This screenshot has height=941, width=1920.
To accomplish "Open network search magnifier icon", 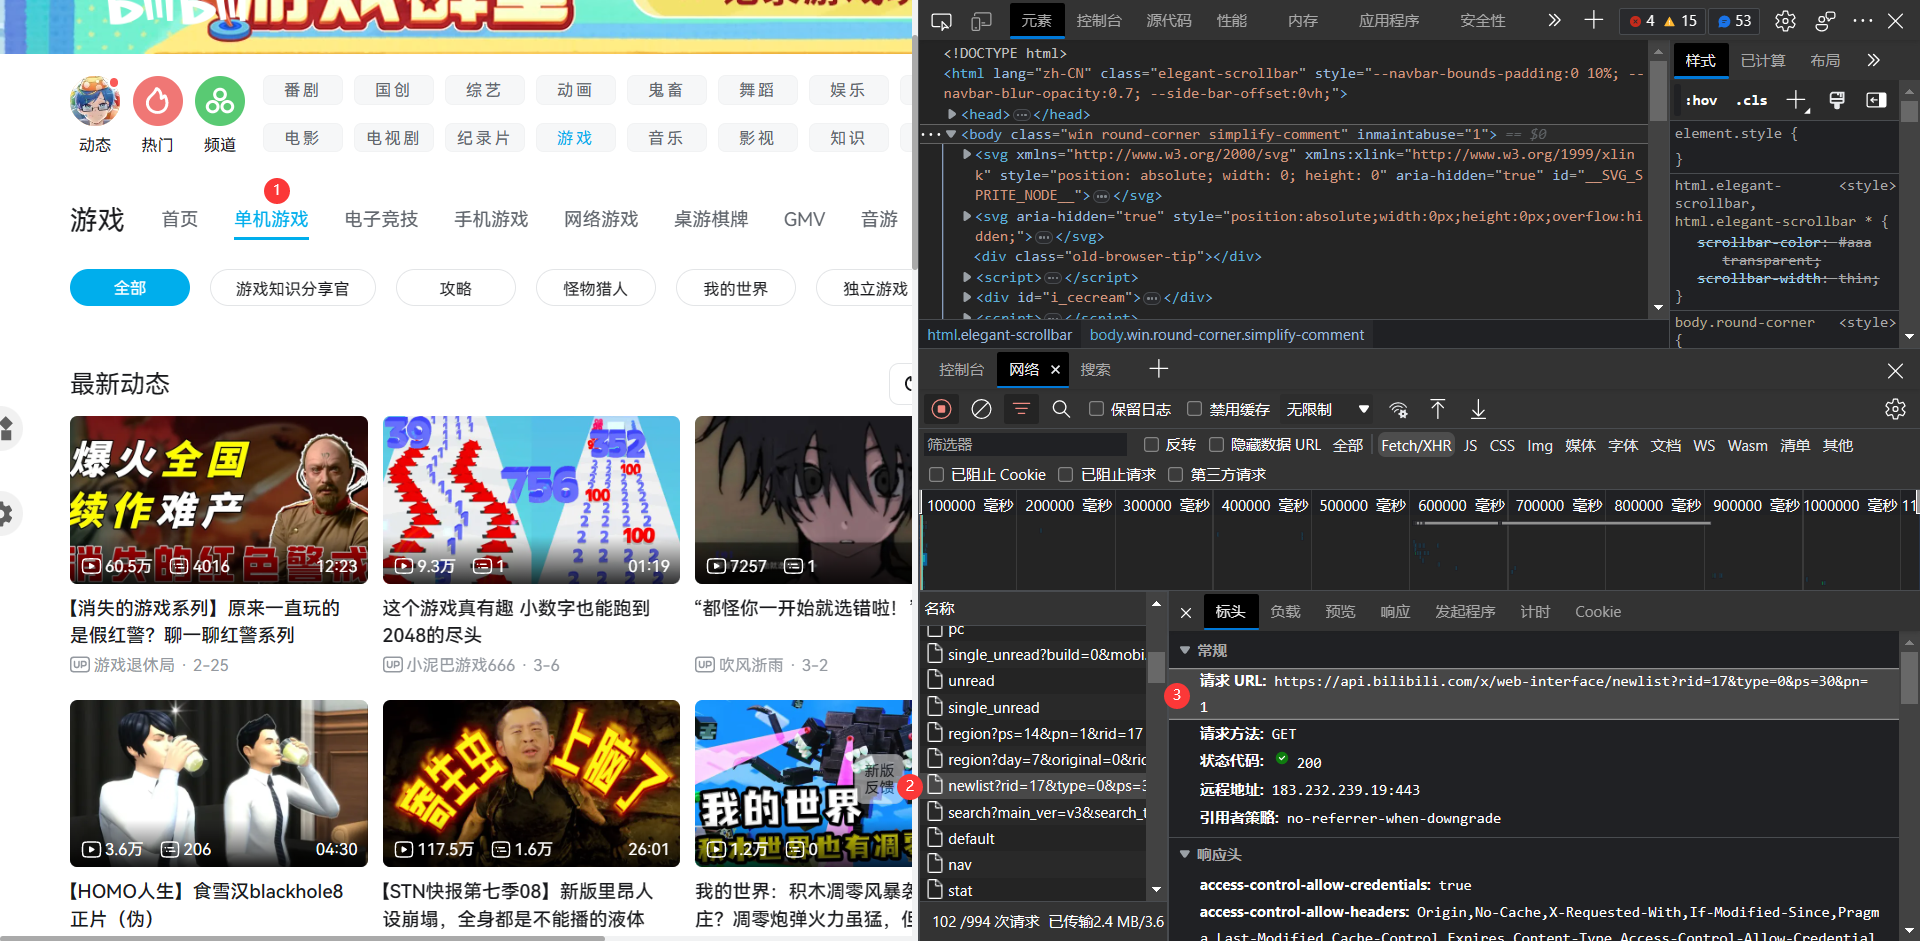I will coord(1061,409).
